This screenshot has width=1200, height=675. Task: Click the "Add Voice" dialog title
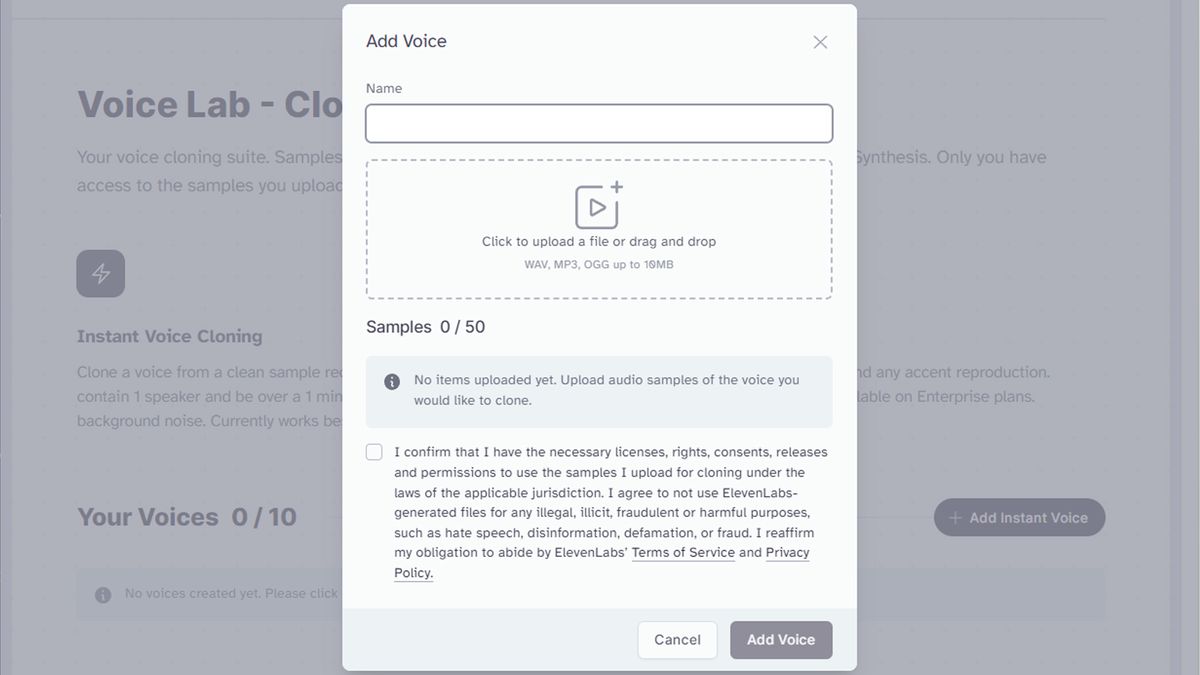tap(406, 41)
